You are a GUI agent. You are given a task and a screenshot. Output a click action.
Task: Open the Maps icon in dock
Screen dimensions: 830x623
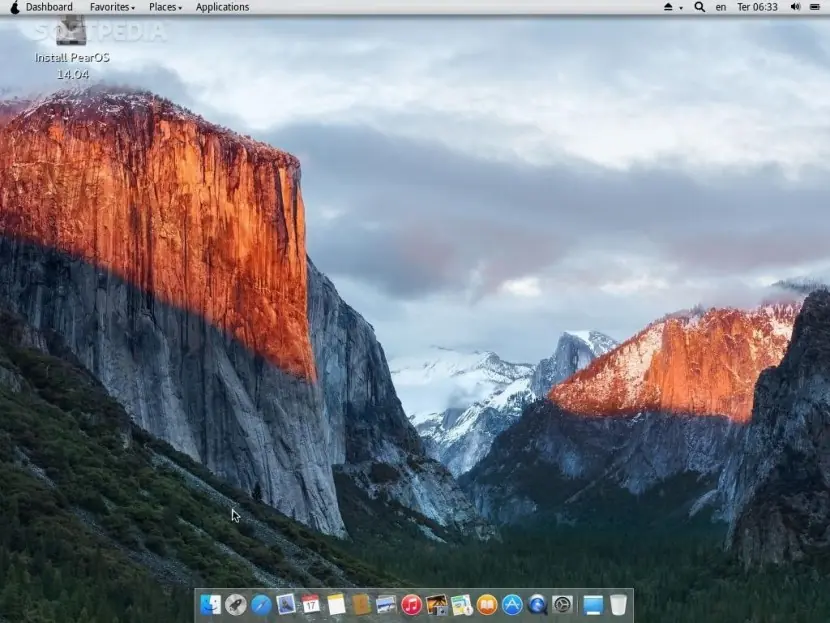coord(462,604)
